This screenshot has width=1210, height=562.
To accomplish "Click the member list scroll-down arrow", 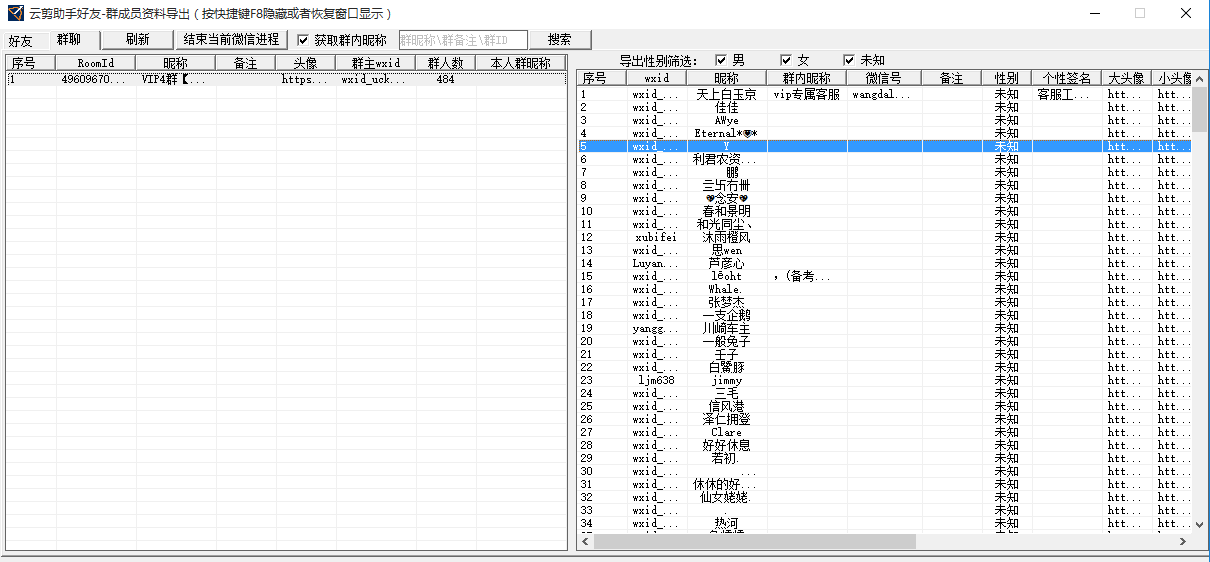I will tap(1200, 524).
